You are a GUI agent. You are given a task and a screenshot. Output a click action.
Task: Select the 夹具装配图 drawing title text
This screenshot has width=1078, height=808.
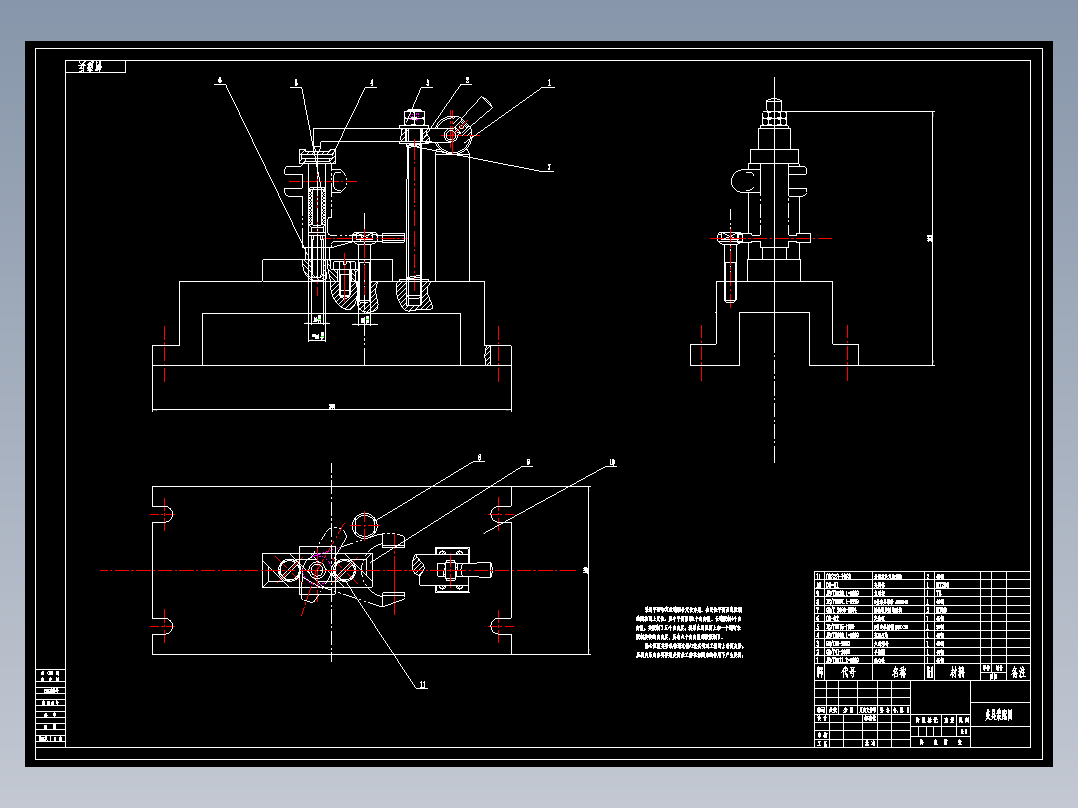coord(998,715)
